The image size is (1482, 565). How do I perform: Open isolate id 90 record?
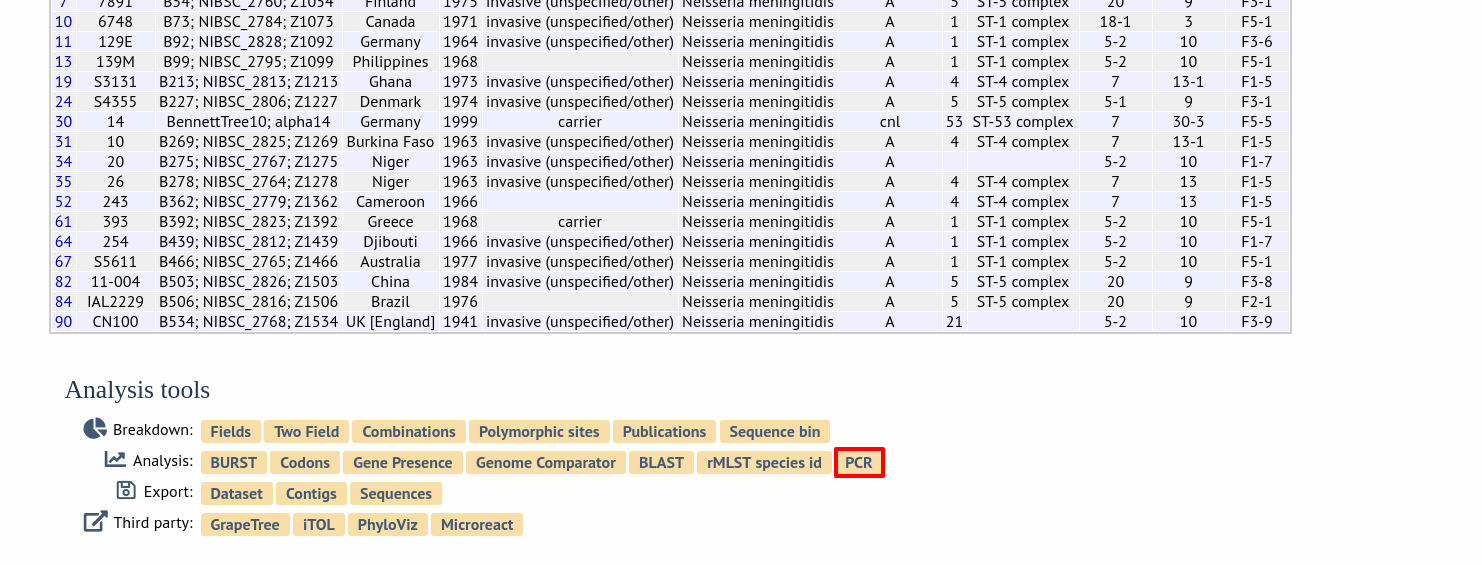(x=63, y=322)
